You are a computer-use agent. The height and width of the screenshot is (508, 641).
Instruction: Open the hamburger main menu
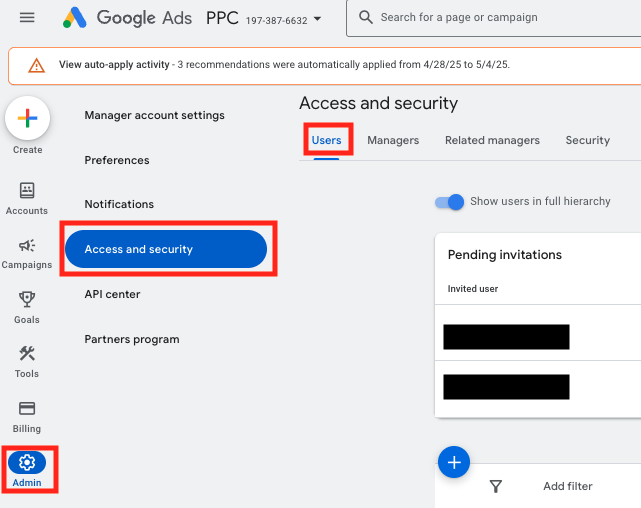(x=27, y=18)
